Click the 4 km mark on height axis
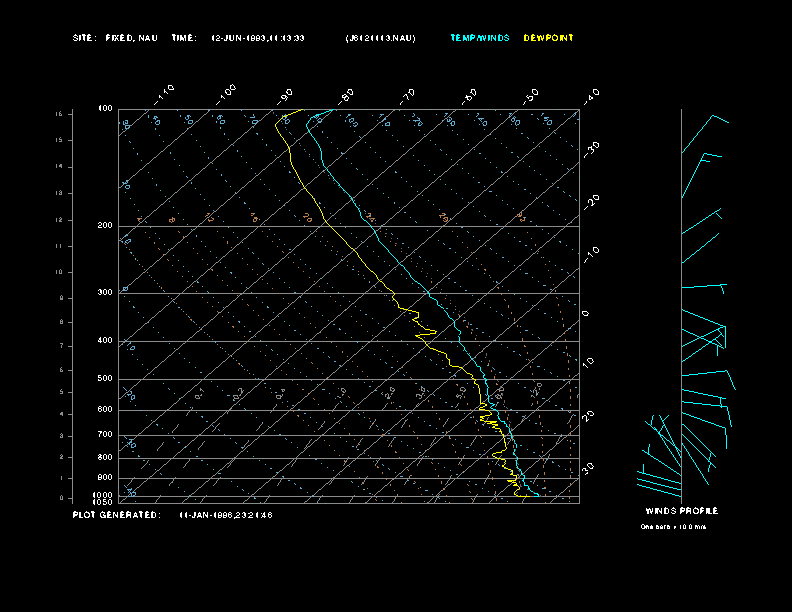 click(x=62, y=414)
